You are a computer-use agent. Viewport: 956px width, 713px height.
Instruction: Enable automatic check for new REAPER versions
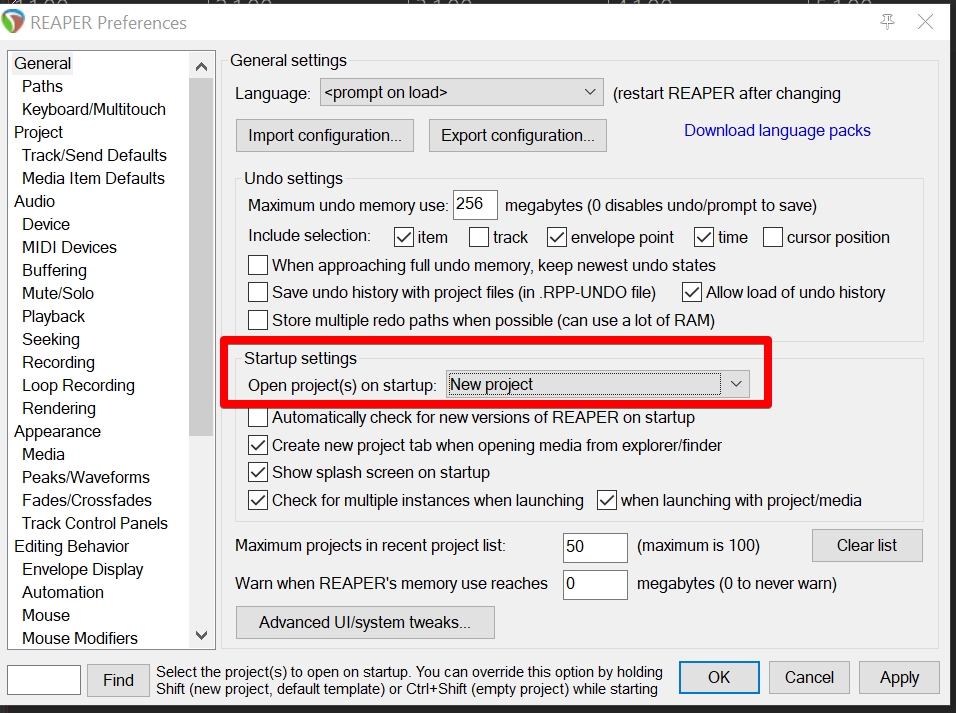[x=258, y=418]
